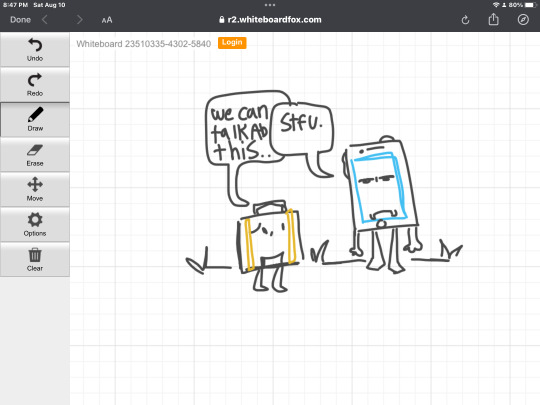540x405 pixels.
Task: Select the Draw pencil tool
Action: [35, 120]
